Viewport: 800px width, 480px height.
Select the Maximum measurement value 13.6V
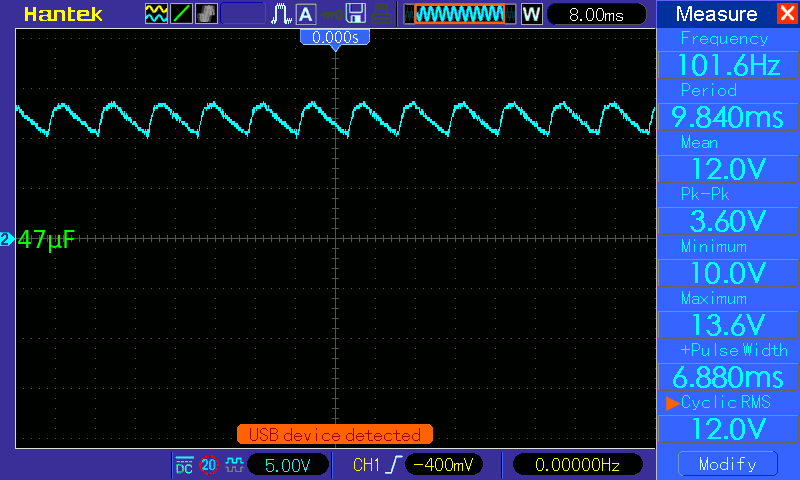tap(728, 325)
